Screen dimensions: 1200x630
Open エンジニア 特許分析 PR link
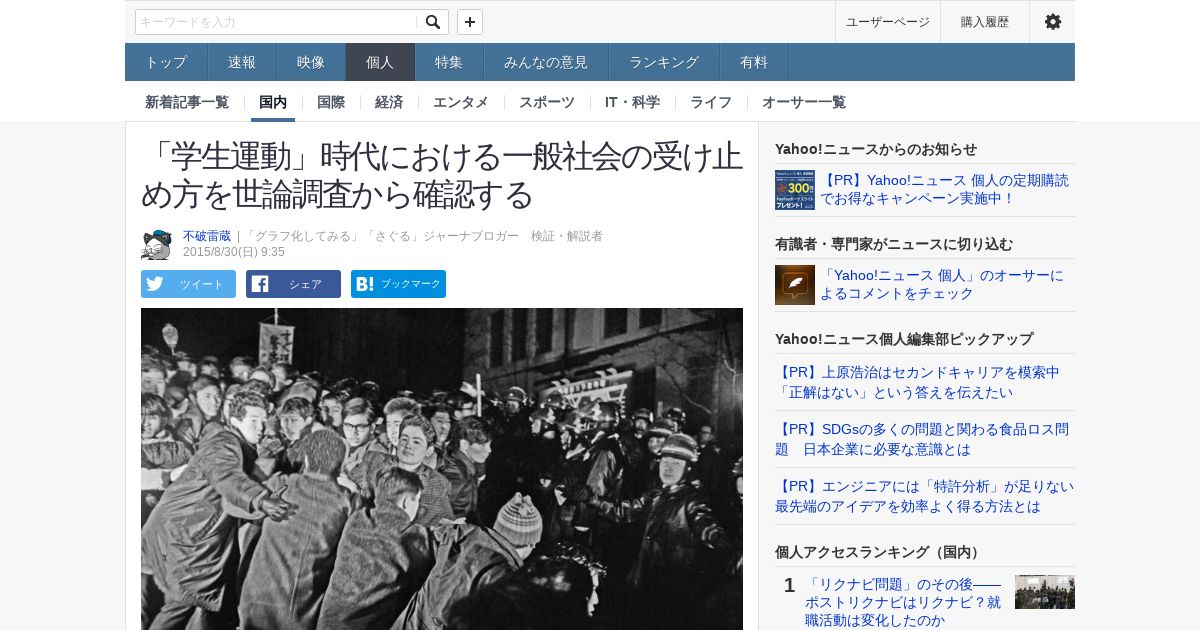[924, 496]
